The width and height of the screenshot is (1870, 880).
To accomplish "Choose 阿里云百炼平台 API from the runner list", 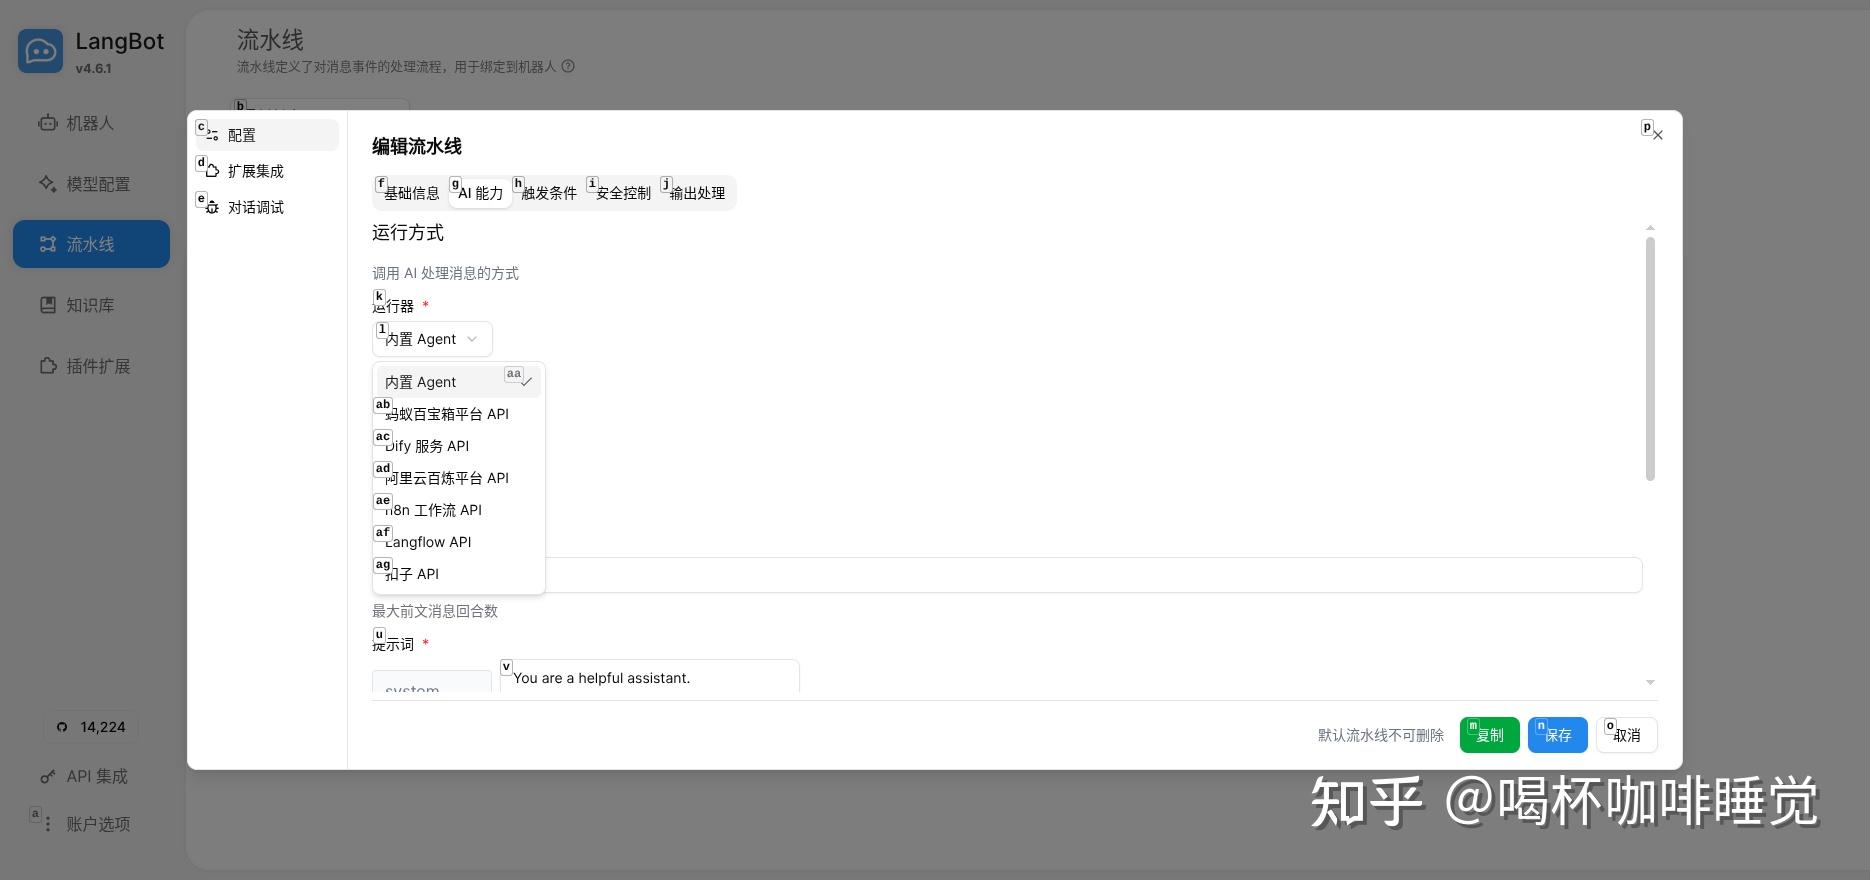I will [x=459, y=478].
